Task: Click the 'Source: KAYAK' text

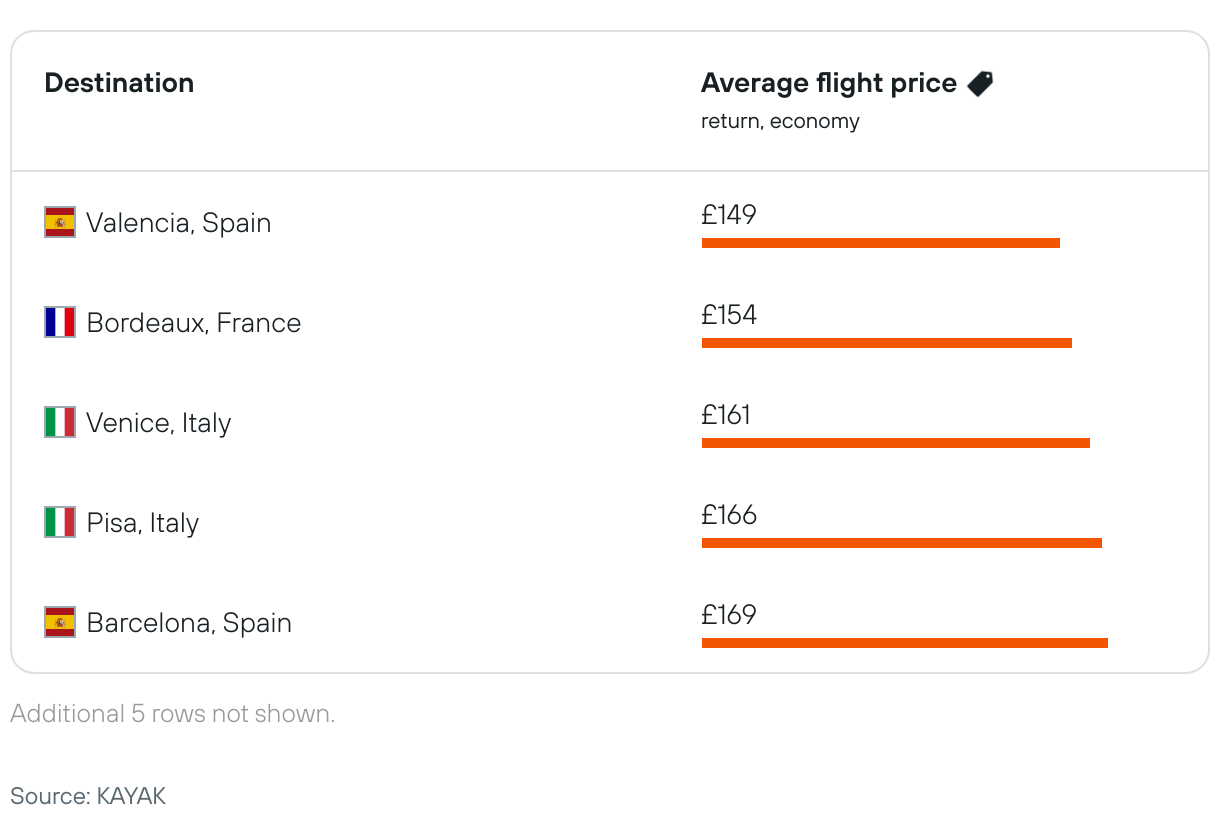Action: click(x=88, y=796)
